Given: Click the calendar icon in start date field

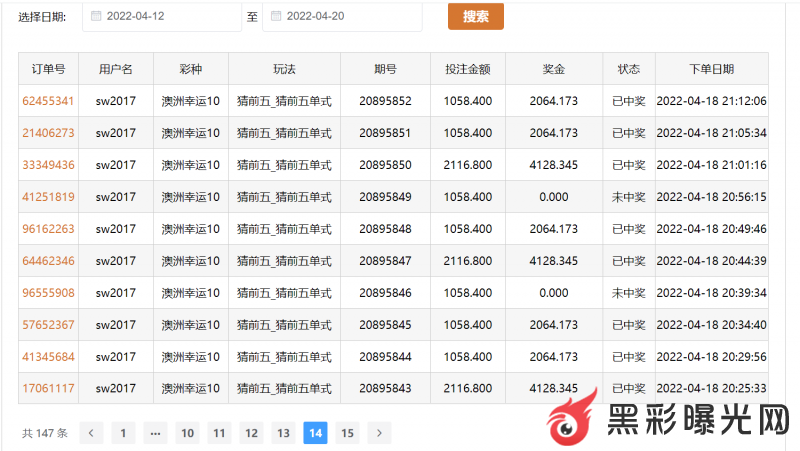Looking at the screenshot, I should tap(96, 16).
